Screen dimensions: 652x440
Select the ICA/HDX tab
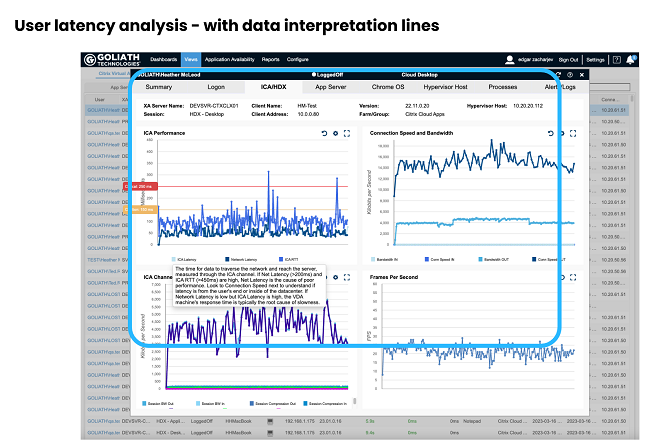pyautogui.click(x=274, y=87)
